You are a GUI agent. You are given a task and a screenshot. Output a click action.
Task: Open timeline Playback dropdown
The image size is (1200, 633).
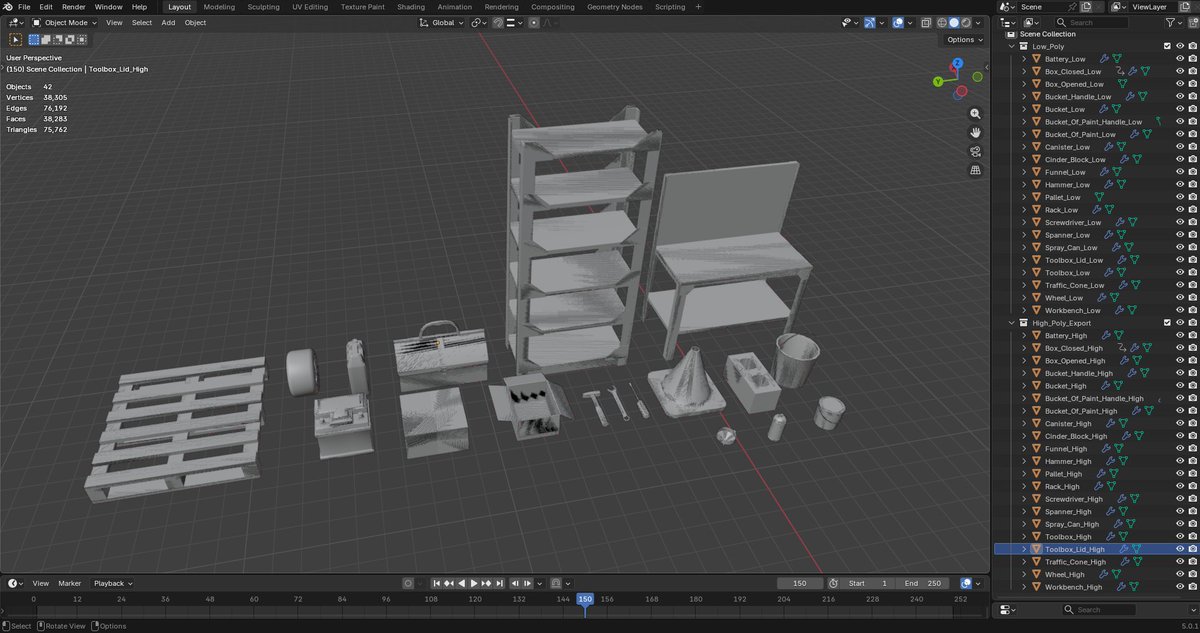pyautogui.click(x=113, y=583)
